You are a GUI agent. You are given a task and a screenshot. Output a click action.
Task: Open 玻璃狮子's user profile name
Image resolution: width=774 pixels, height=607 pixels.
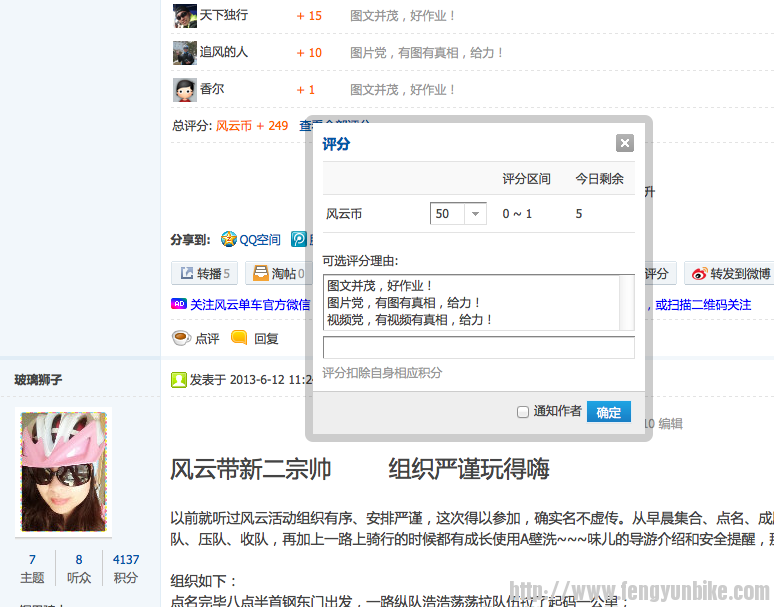pos(38,379)
